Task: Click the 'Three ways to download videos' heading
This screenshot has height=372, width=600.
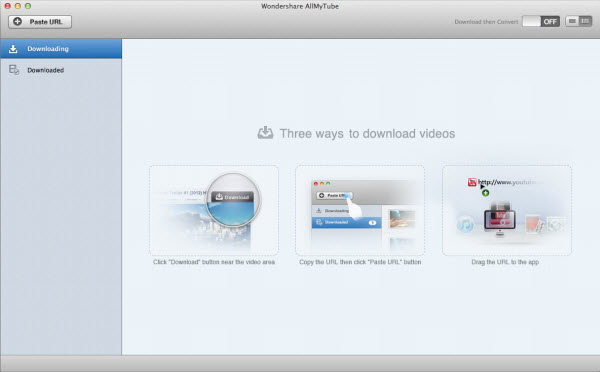Action: (x=367, y=134)
